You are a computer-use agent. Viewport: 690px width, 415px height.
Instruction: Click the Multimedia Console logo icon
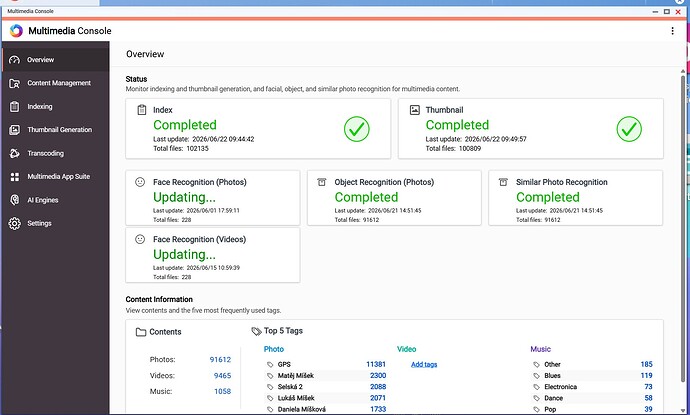[16, 31]
